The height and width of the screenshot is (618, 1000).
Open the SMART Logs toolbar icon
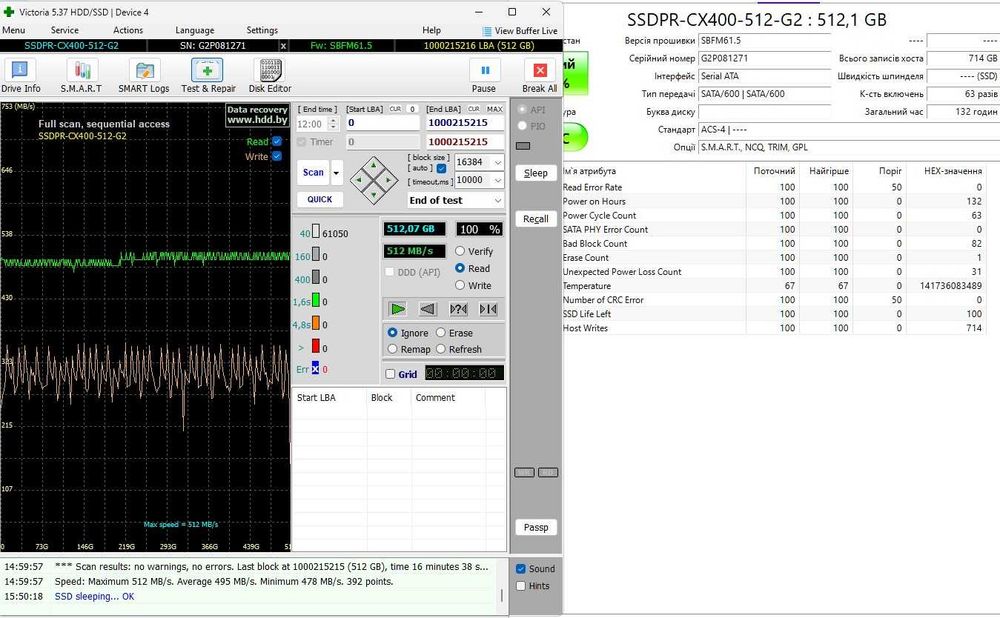click(144, 70)
